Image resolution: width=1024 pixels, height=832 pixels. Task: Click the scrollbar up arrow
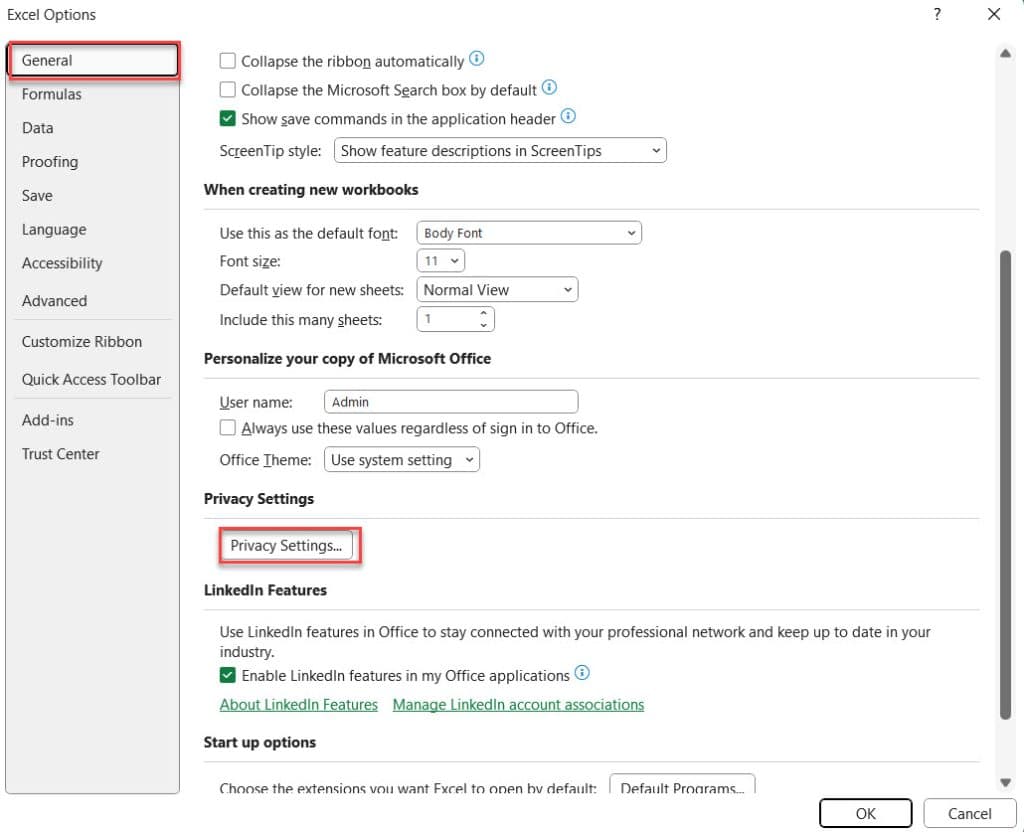coord(1006,54)
